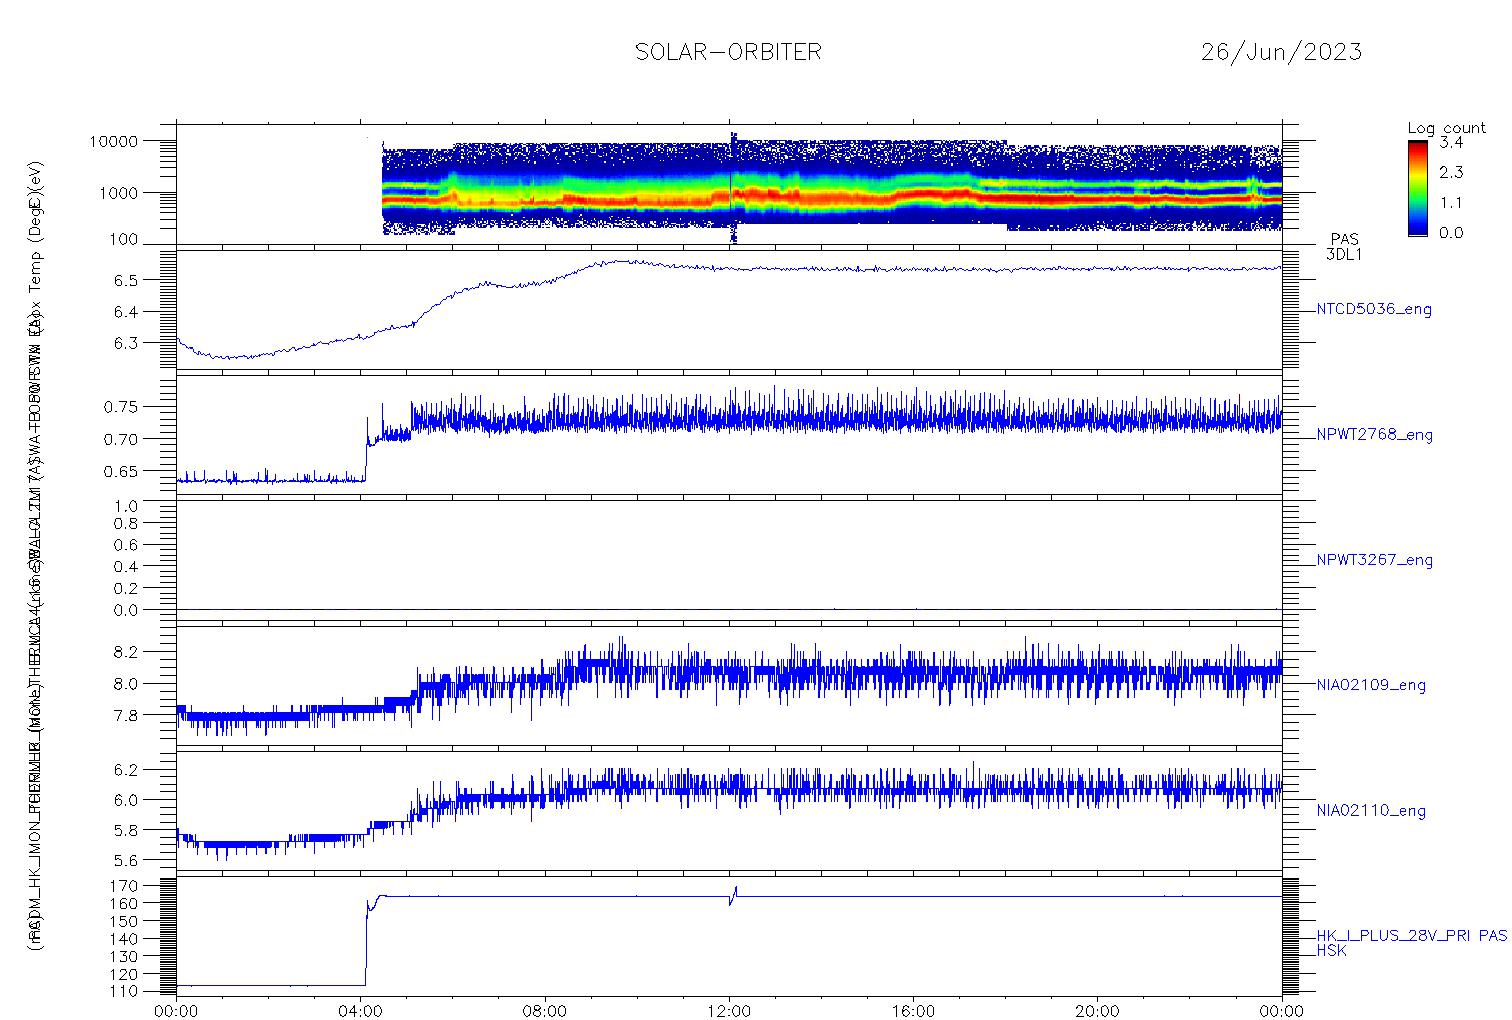Click the temperature curve peak near 09:30
This screenshot has height=1020, width=1512.
[620, 262]
